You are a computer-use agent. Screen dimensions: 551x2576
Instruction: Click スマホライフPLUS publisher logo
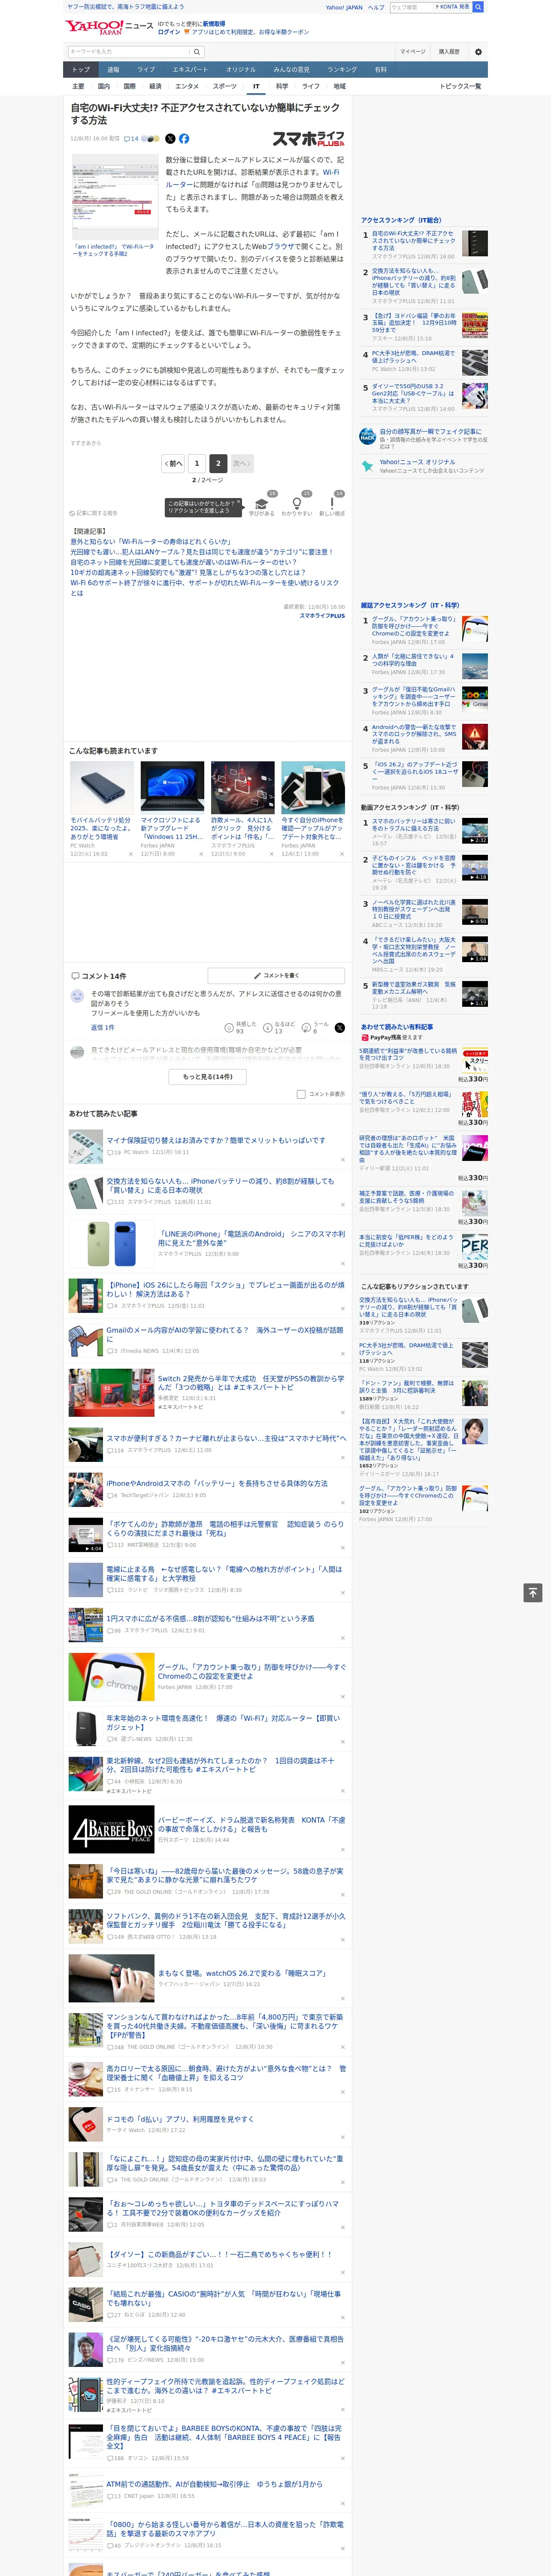tap(308, 139)
